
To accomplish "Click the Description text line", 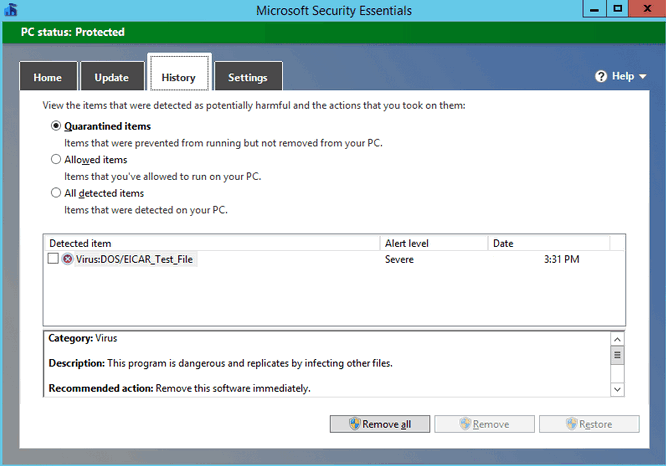I will pos(220,363).
